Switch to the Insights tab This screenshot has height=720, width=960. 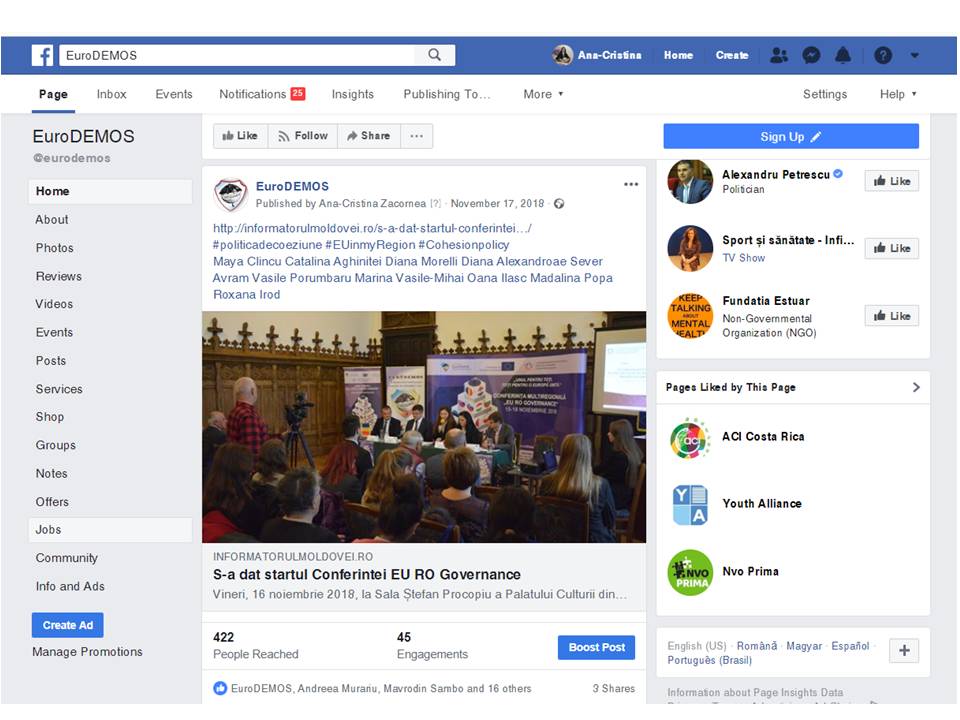[x=353, y=94]
